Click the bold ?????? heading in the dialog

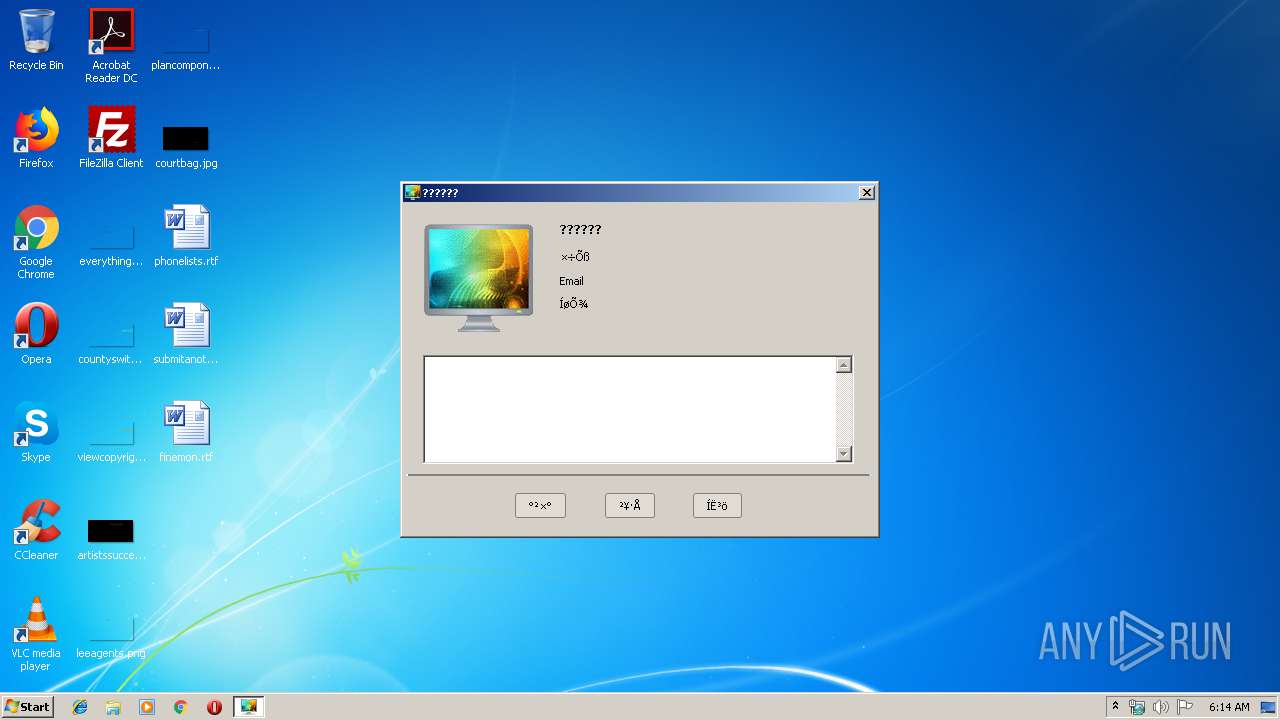pyautogui.click(x=580, y=230)
